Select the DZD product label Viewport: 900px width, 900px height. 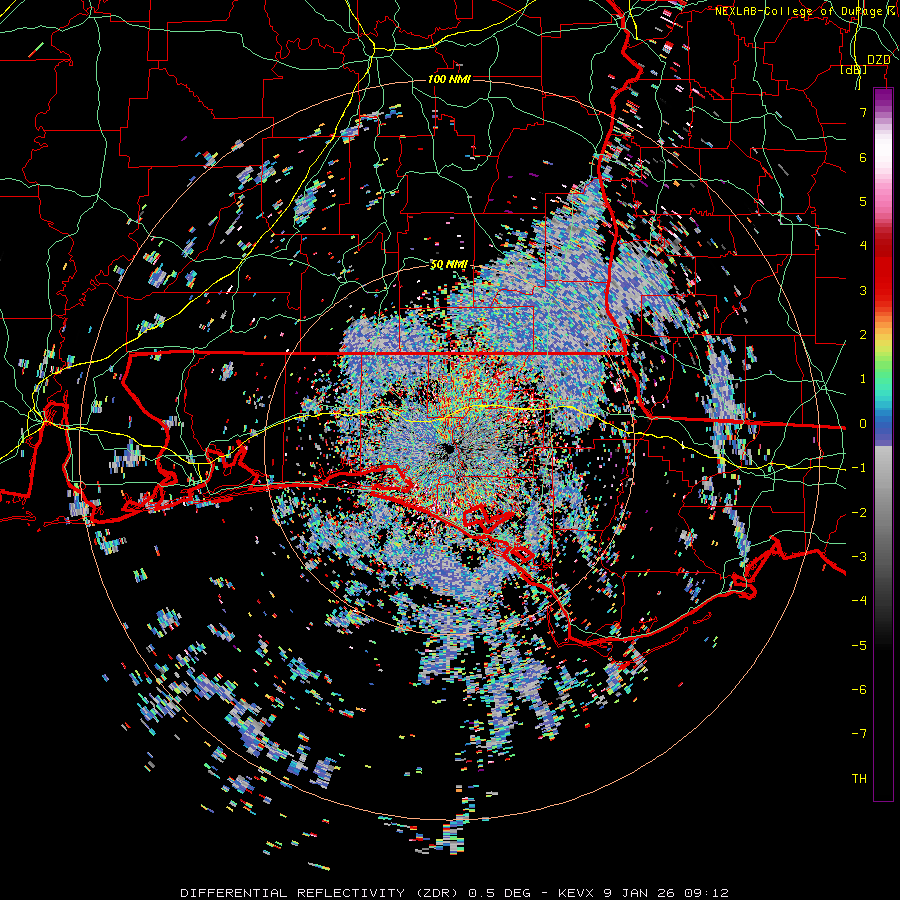pyautogui.click(x=879, y=60)
